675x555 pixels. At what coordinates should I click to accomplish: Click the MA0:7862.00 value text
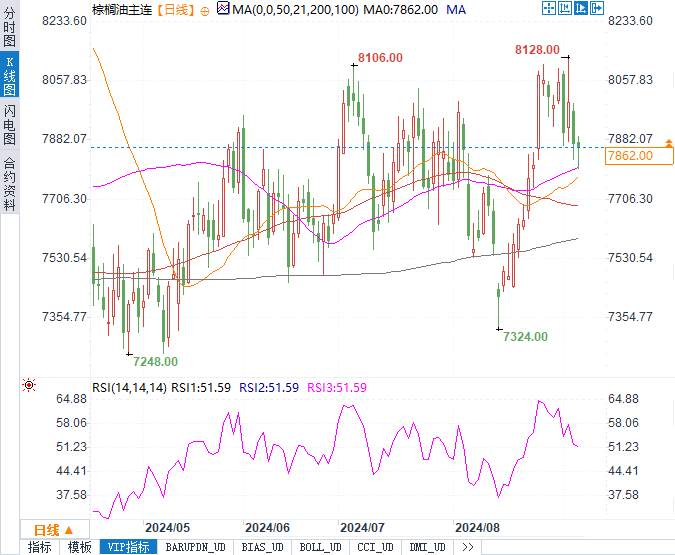(x=401, y=9)
